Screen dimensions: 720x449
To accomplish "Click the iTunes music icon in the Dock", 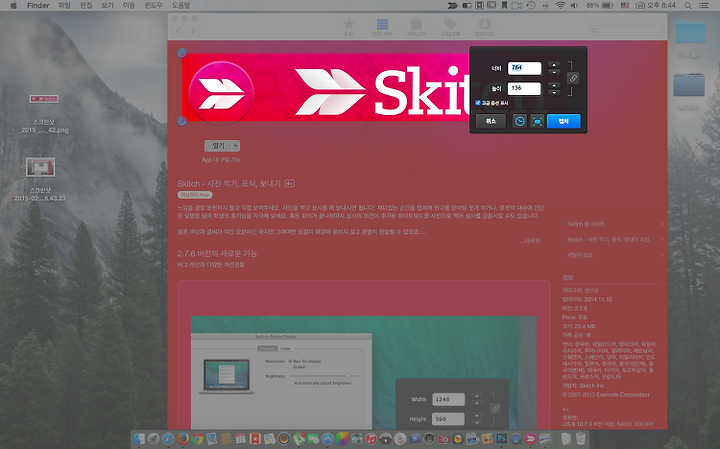I will (x=371, y=439).
